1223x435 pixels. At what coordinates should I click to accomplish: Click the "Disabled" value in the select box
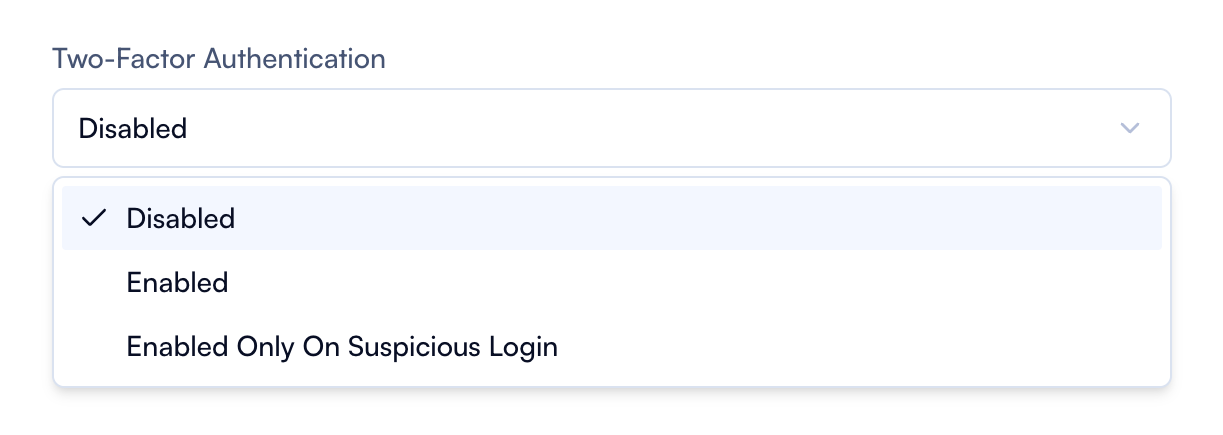133,128
